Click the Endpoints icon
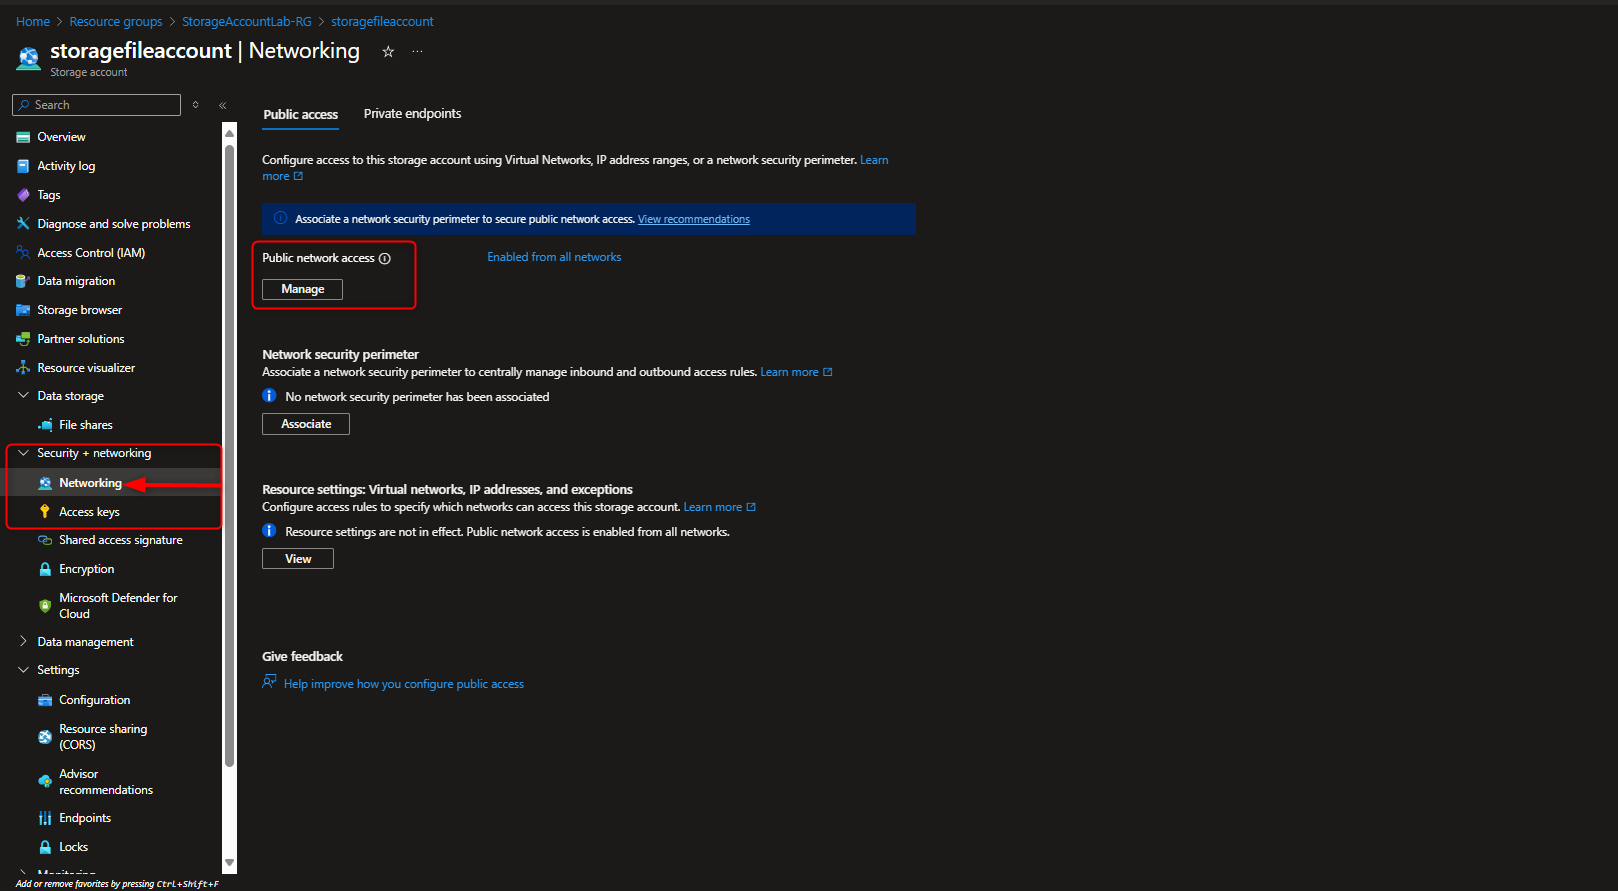The image size is (1618, 891). point(45,818)
